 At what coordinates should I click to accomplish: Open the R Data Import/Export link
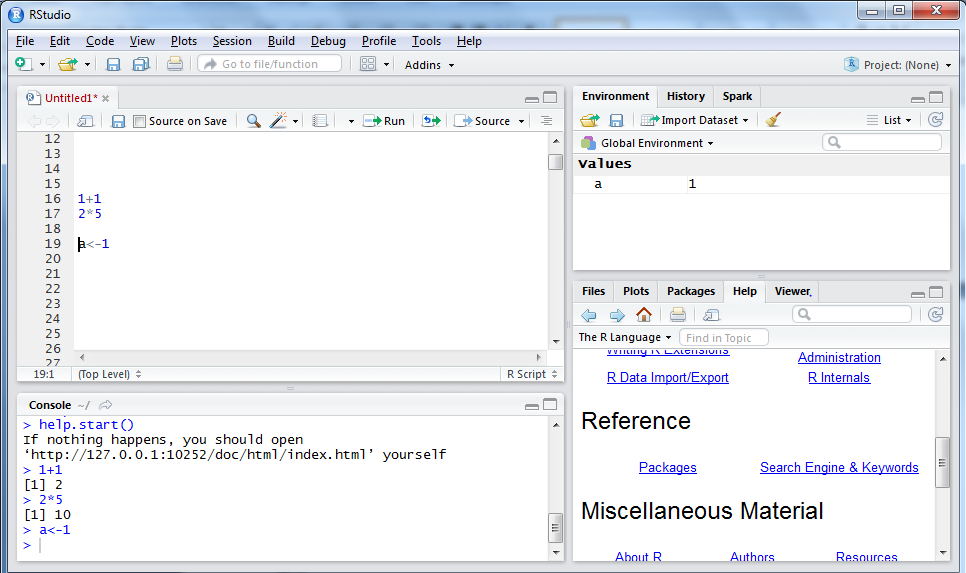[x=667, y=378]
